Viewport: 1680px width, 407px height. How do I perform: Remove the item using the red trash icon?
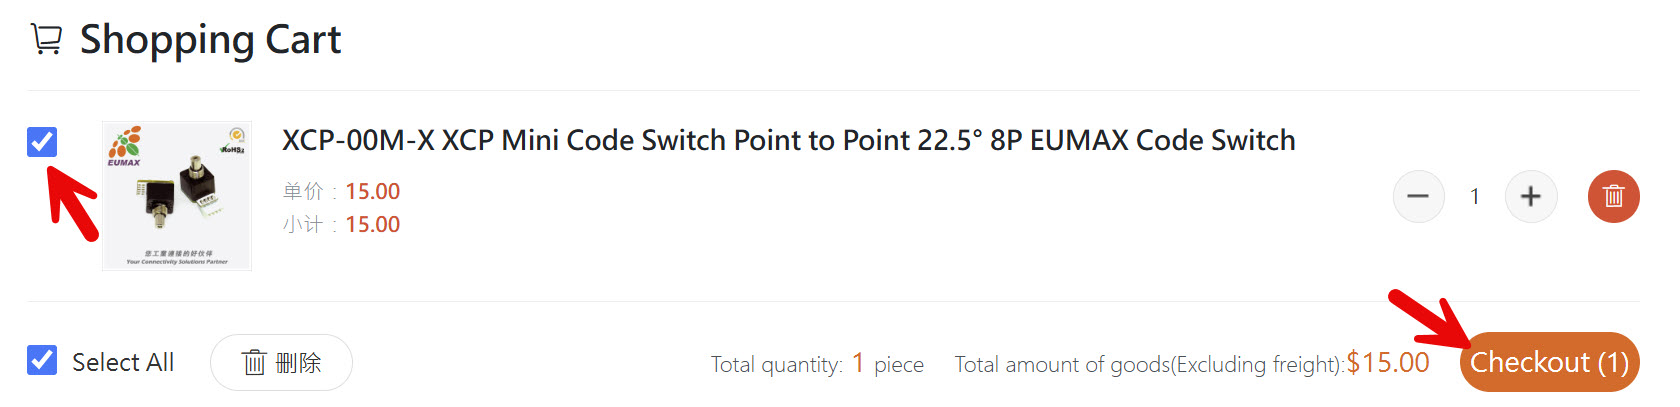coord(1613,196)
